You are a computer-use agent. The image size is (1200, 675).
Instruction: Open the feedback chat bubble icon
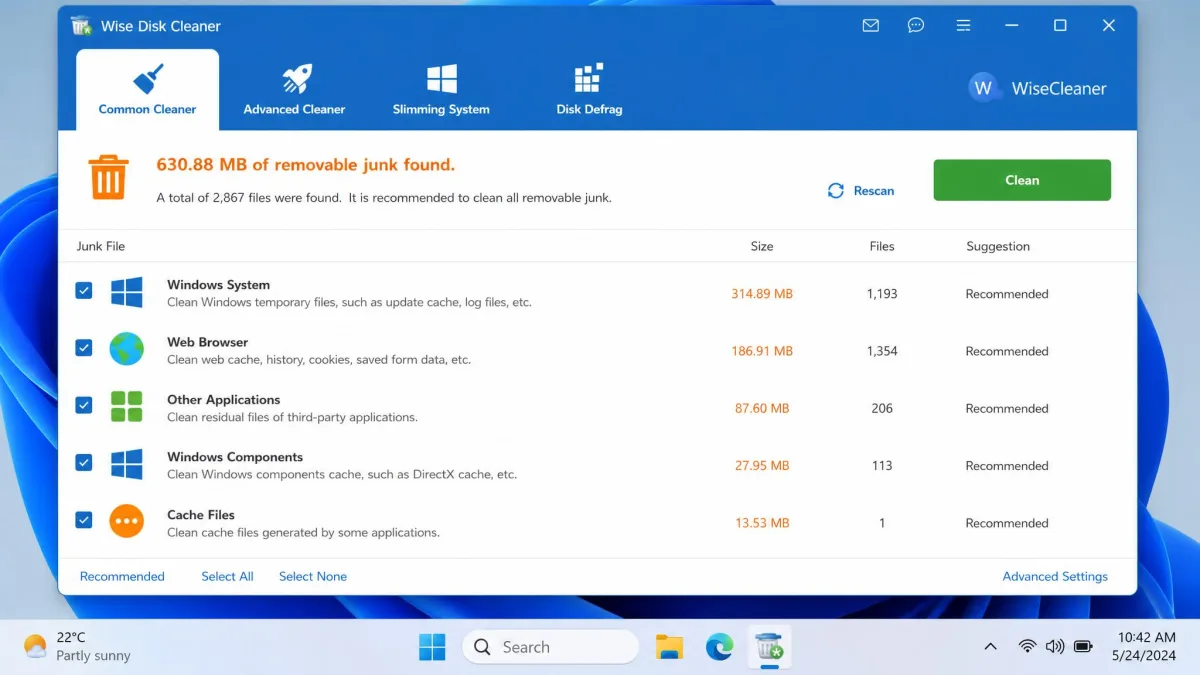coord(916,25)
